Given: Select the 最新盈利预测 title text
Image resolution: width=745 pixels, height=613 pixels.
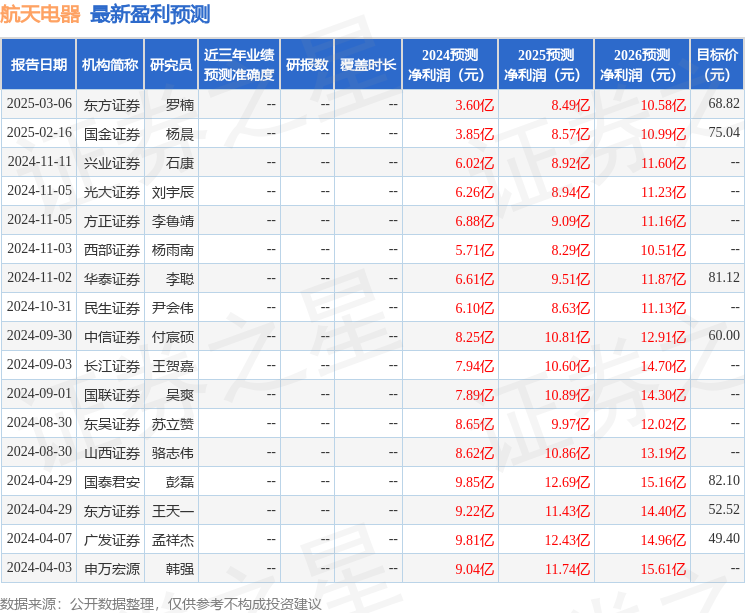Looking at the screenshot, I should point(150,14).
